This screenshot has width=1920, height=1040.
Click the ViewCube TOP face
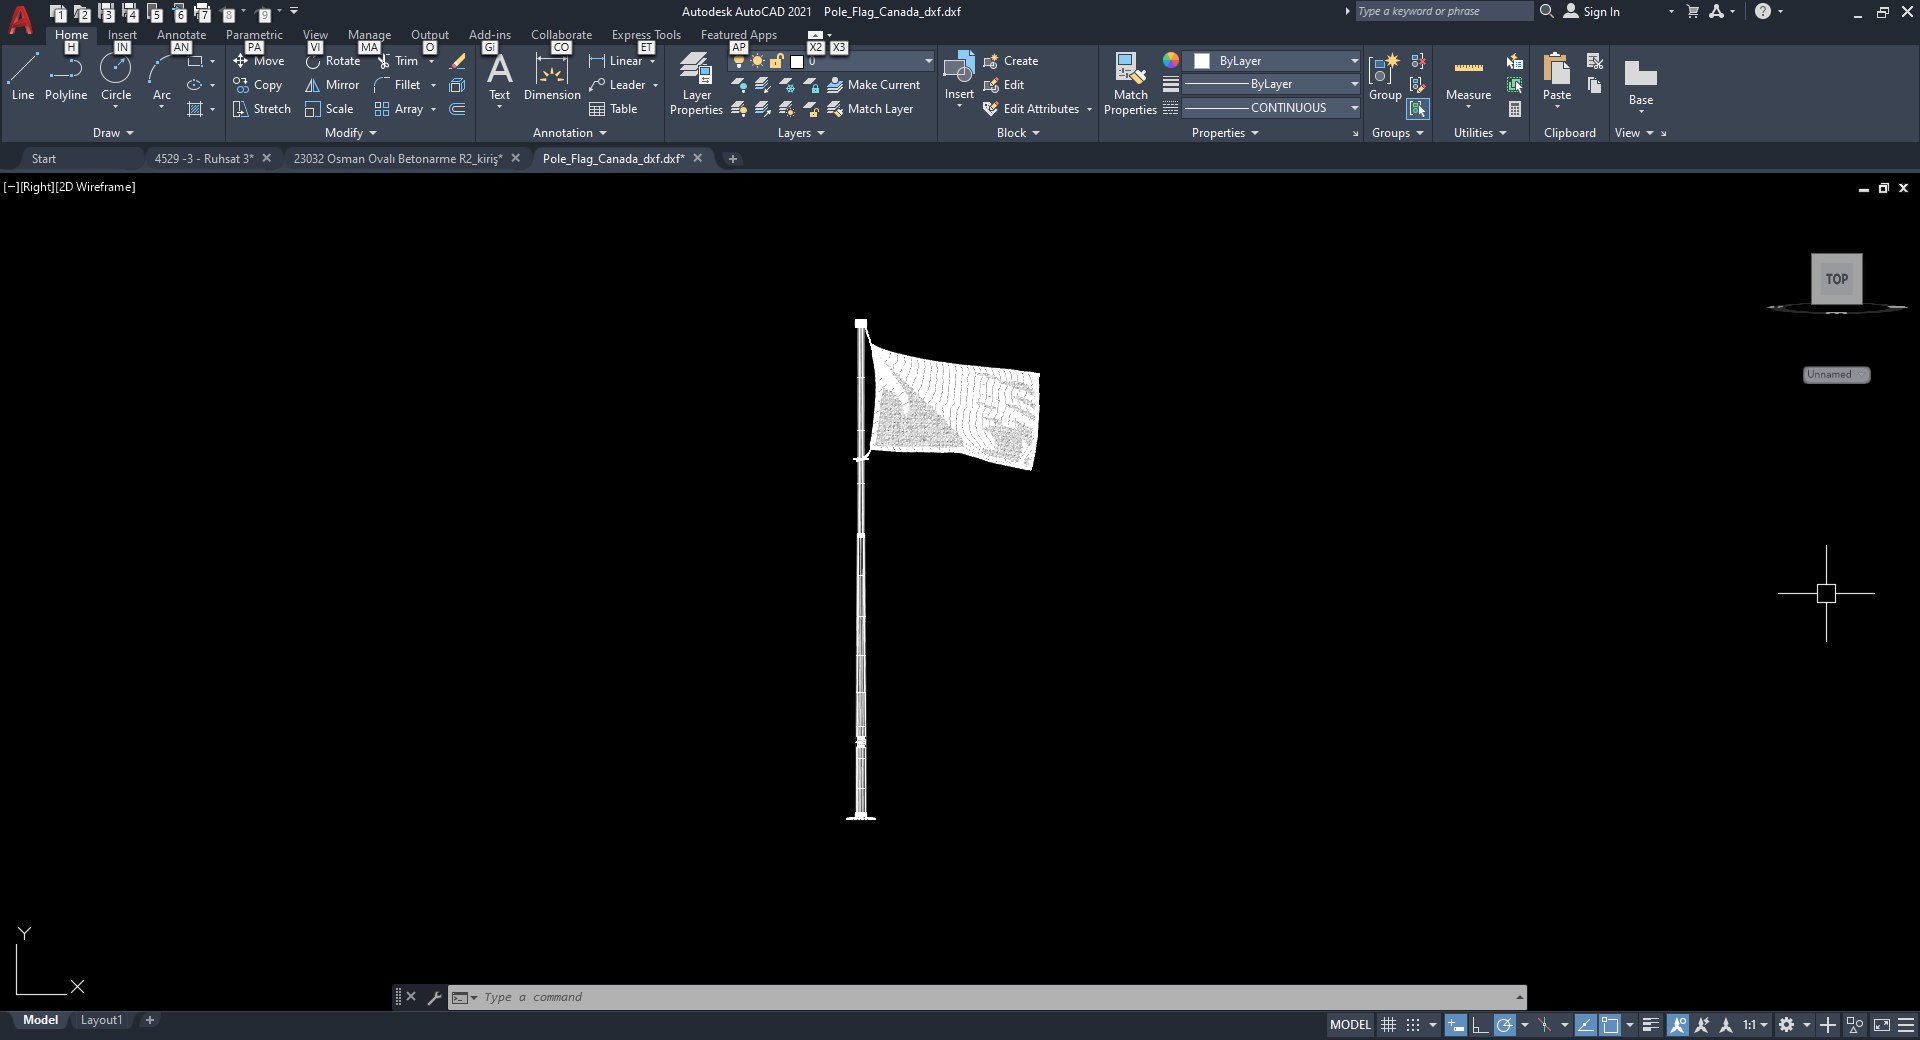pyautogui.click(x=1837, y=279)
